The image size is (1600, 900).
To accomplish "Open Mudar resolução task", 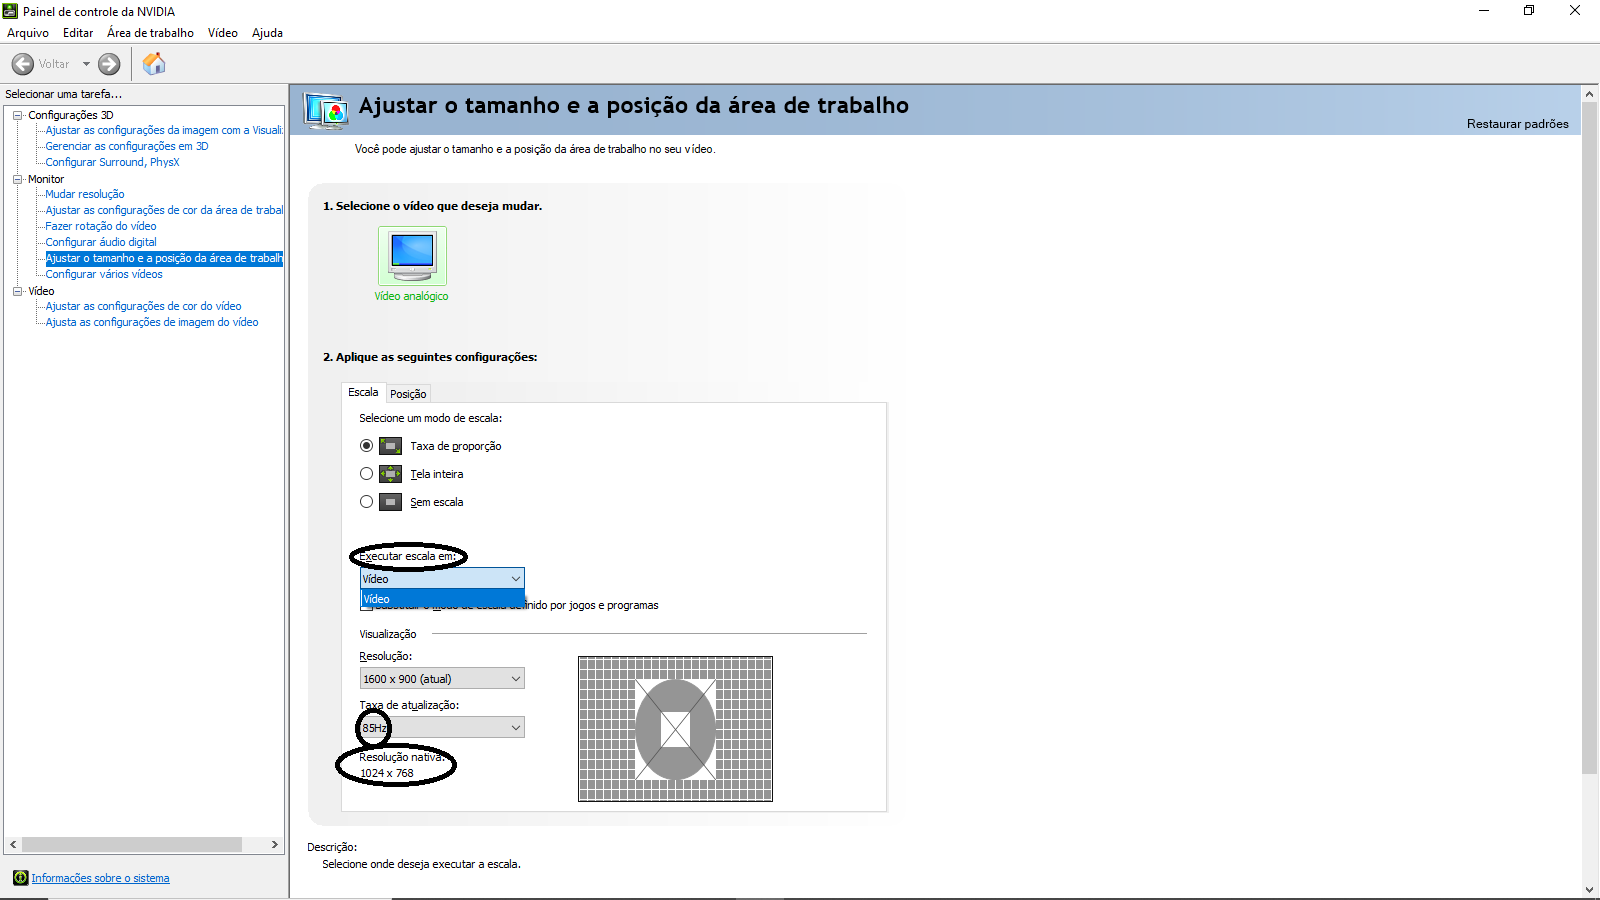I will pos(85,194).
